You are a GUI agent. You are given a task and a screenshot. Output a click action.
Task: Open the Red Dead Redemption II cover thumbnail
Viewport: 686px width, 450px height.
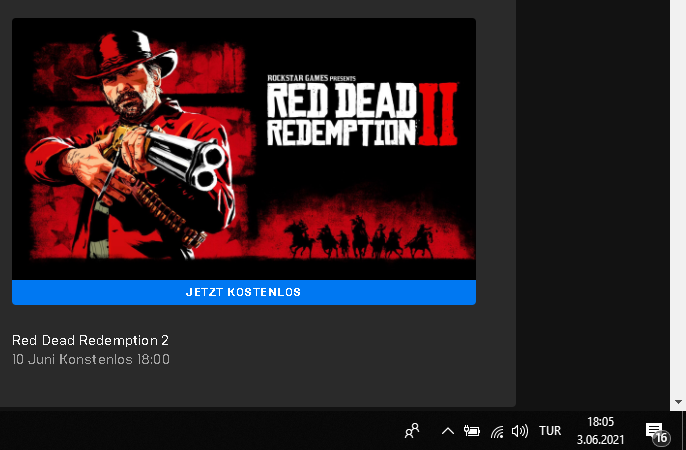pyautogui.click(x=244, y=149)
